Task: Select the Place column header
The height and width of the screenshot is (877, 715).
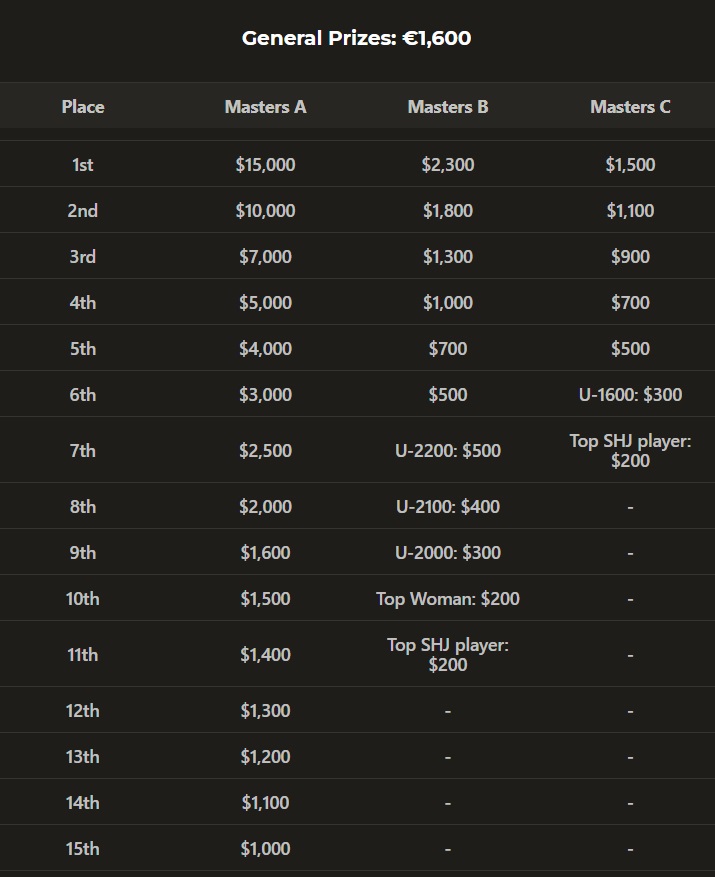Action: [83, 107]
